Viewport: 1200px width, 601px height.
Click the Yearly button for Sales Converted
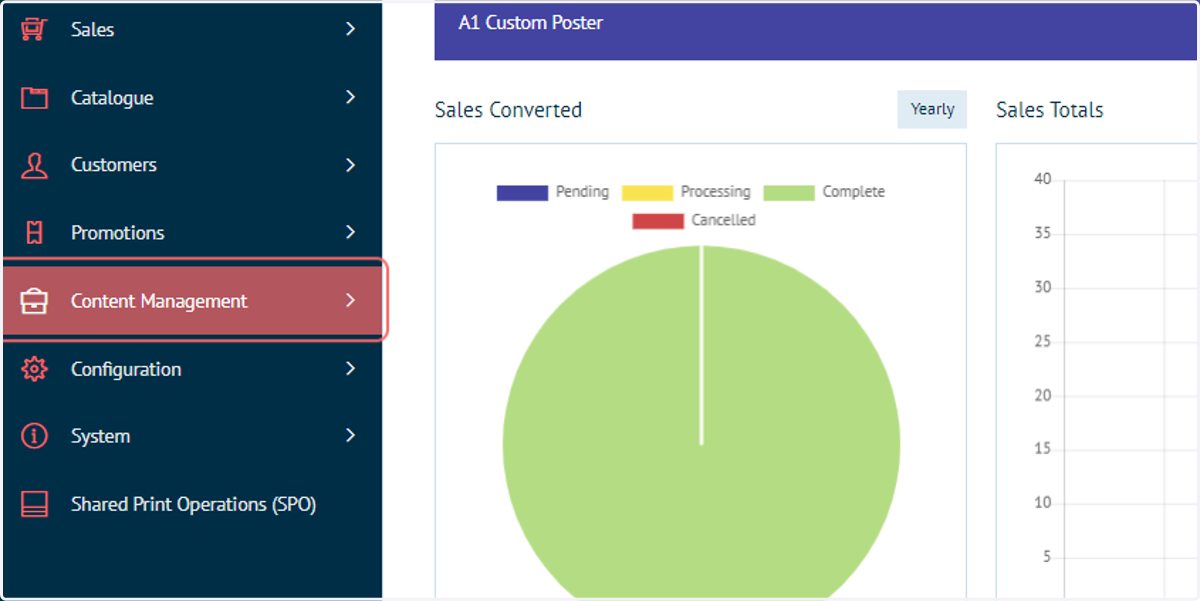tap(932, 110)
